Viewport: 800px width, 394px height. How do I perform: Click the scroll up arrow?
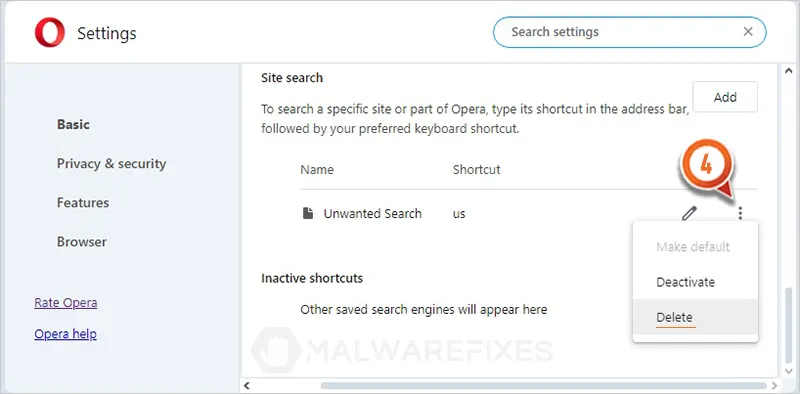point(787,72)
